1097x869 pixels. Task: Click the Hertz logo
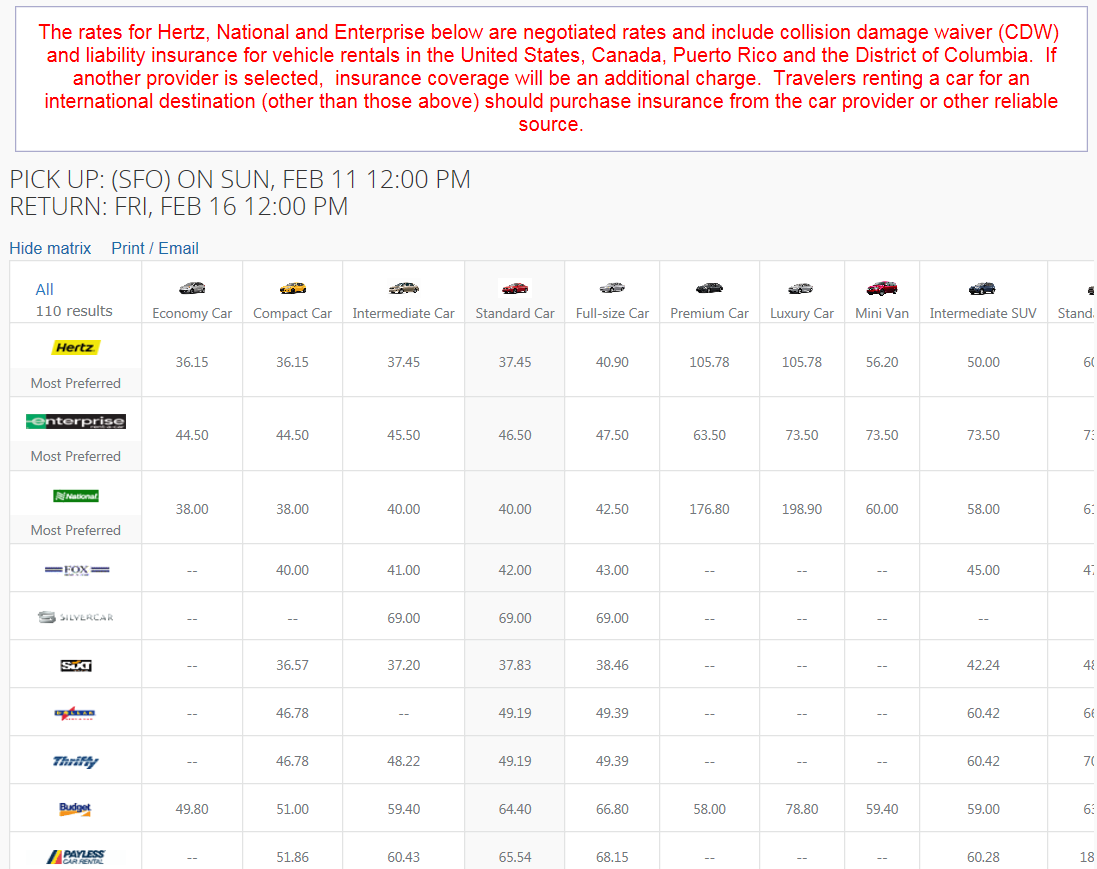(76, 347)
